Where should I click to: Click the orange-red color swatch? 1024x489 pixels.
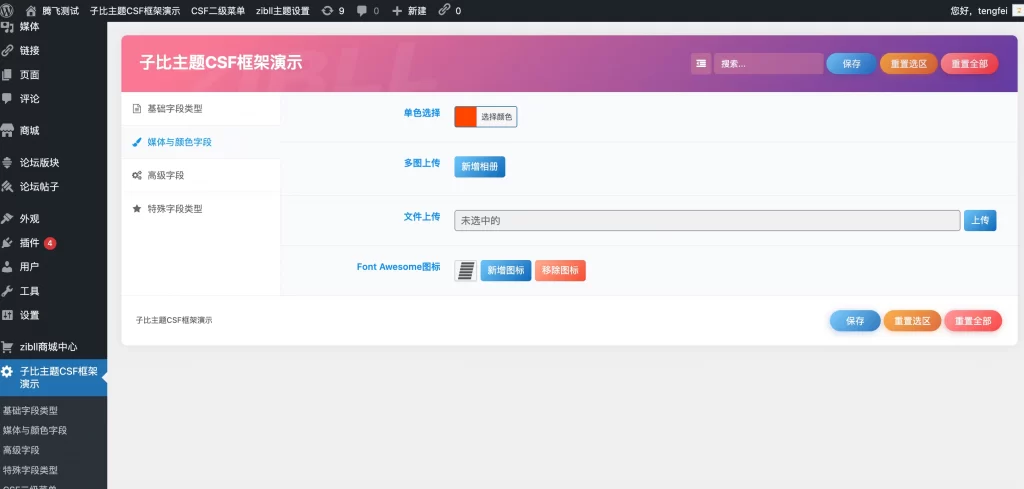tap(465, 117)
